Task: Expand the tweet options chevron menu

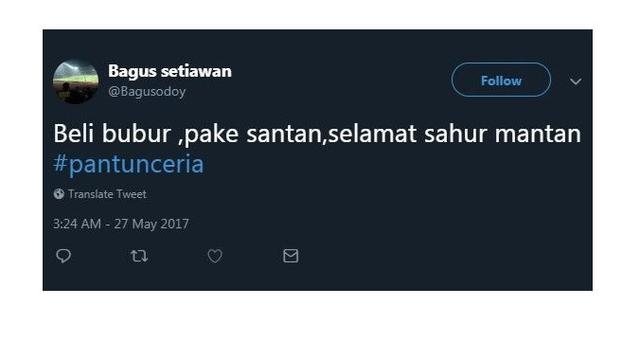Action: click(x=576, y=81)
